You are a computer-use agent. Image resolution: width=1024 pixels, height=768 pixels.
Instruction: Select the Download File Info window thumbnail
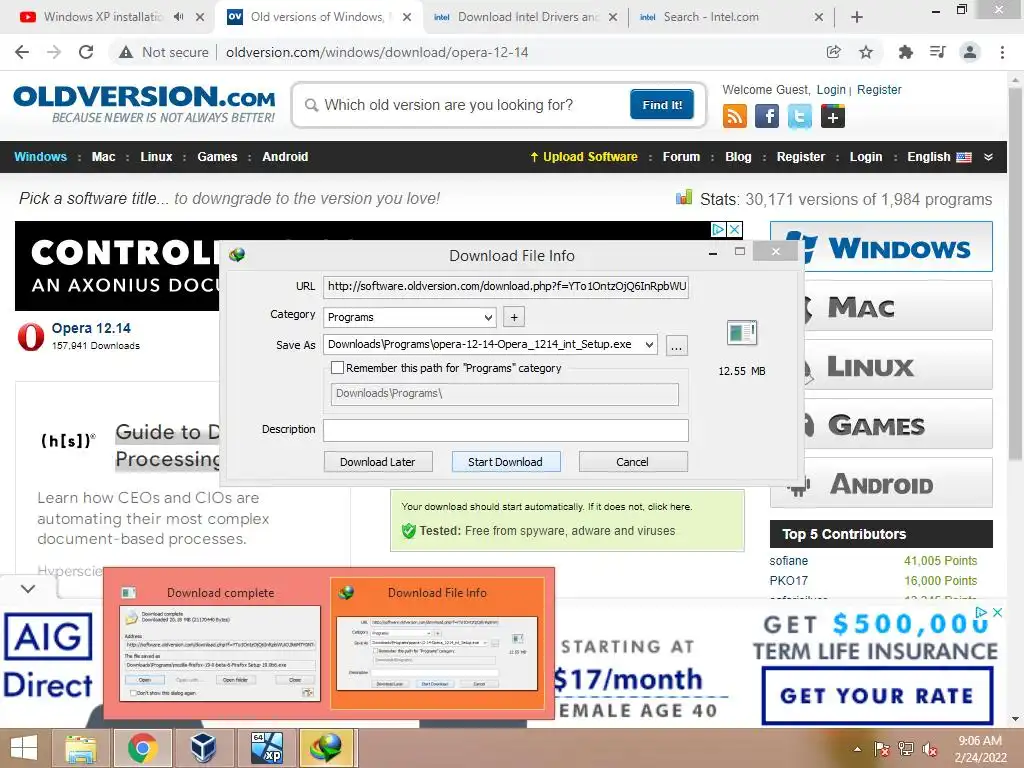pyautogui.click(x=438, y=643)
